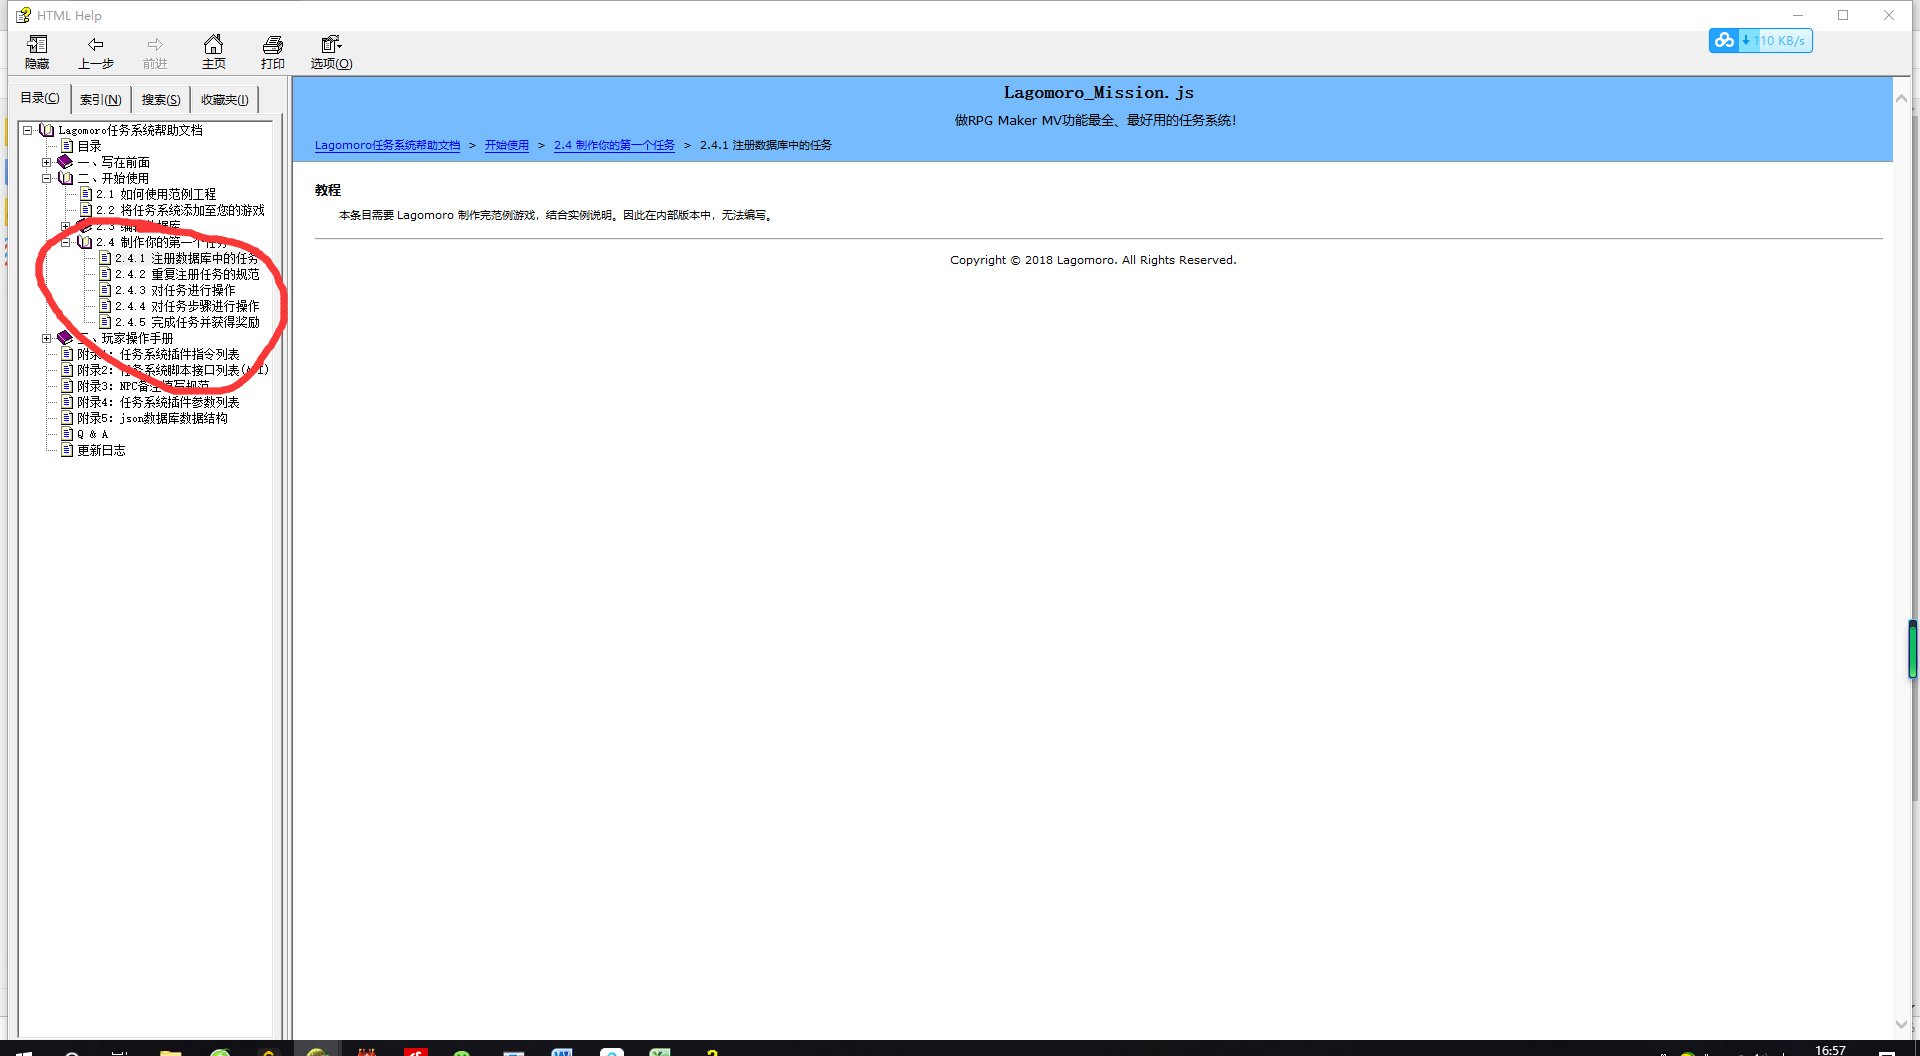This screenshot has height=1056, width=1920.
Task: Expand the 2.3 tree node
Action: click(66, 226)
